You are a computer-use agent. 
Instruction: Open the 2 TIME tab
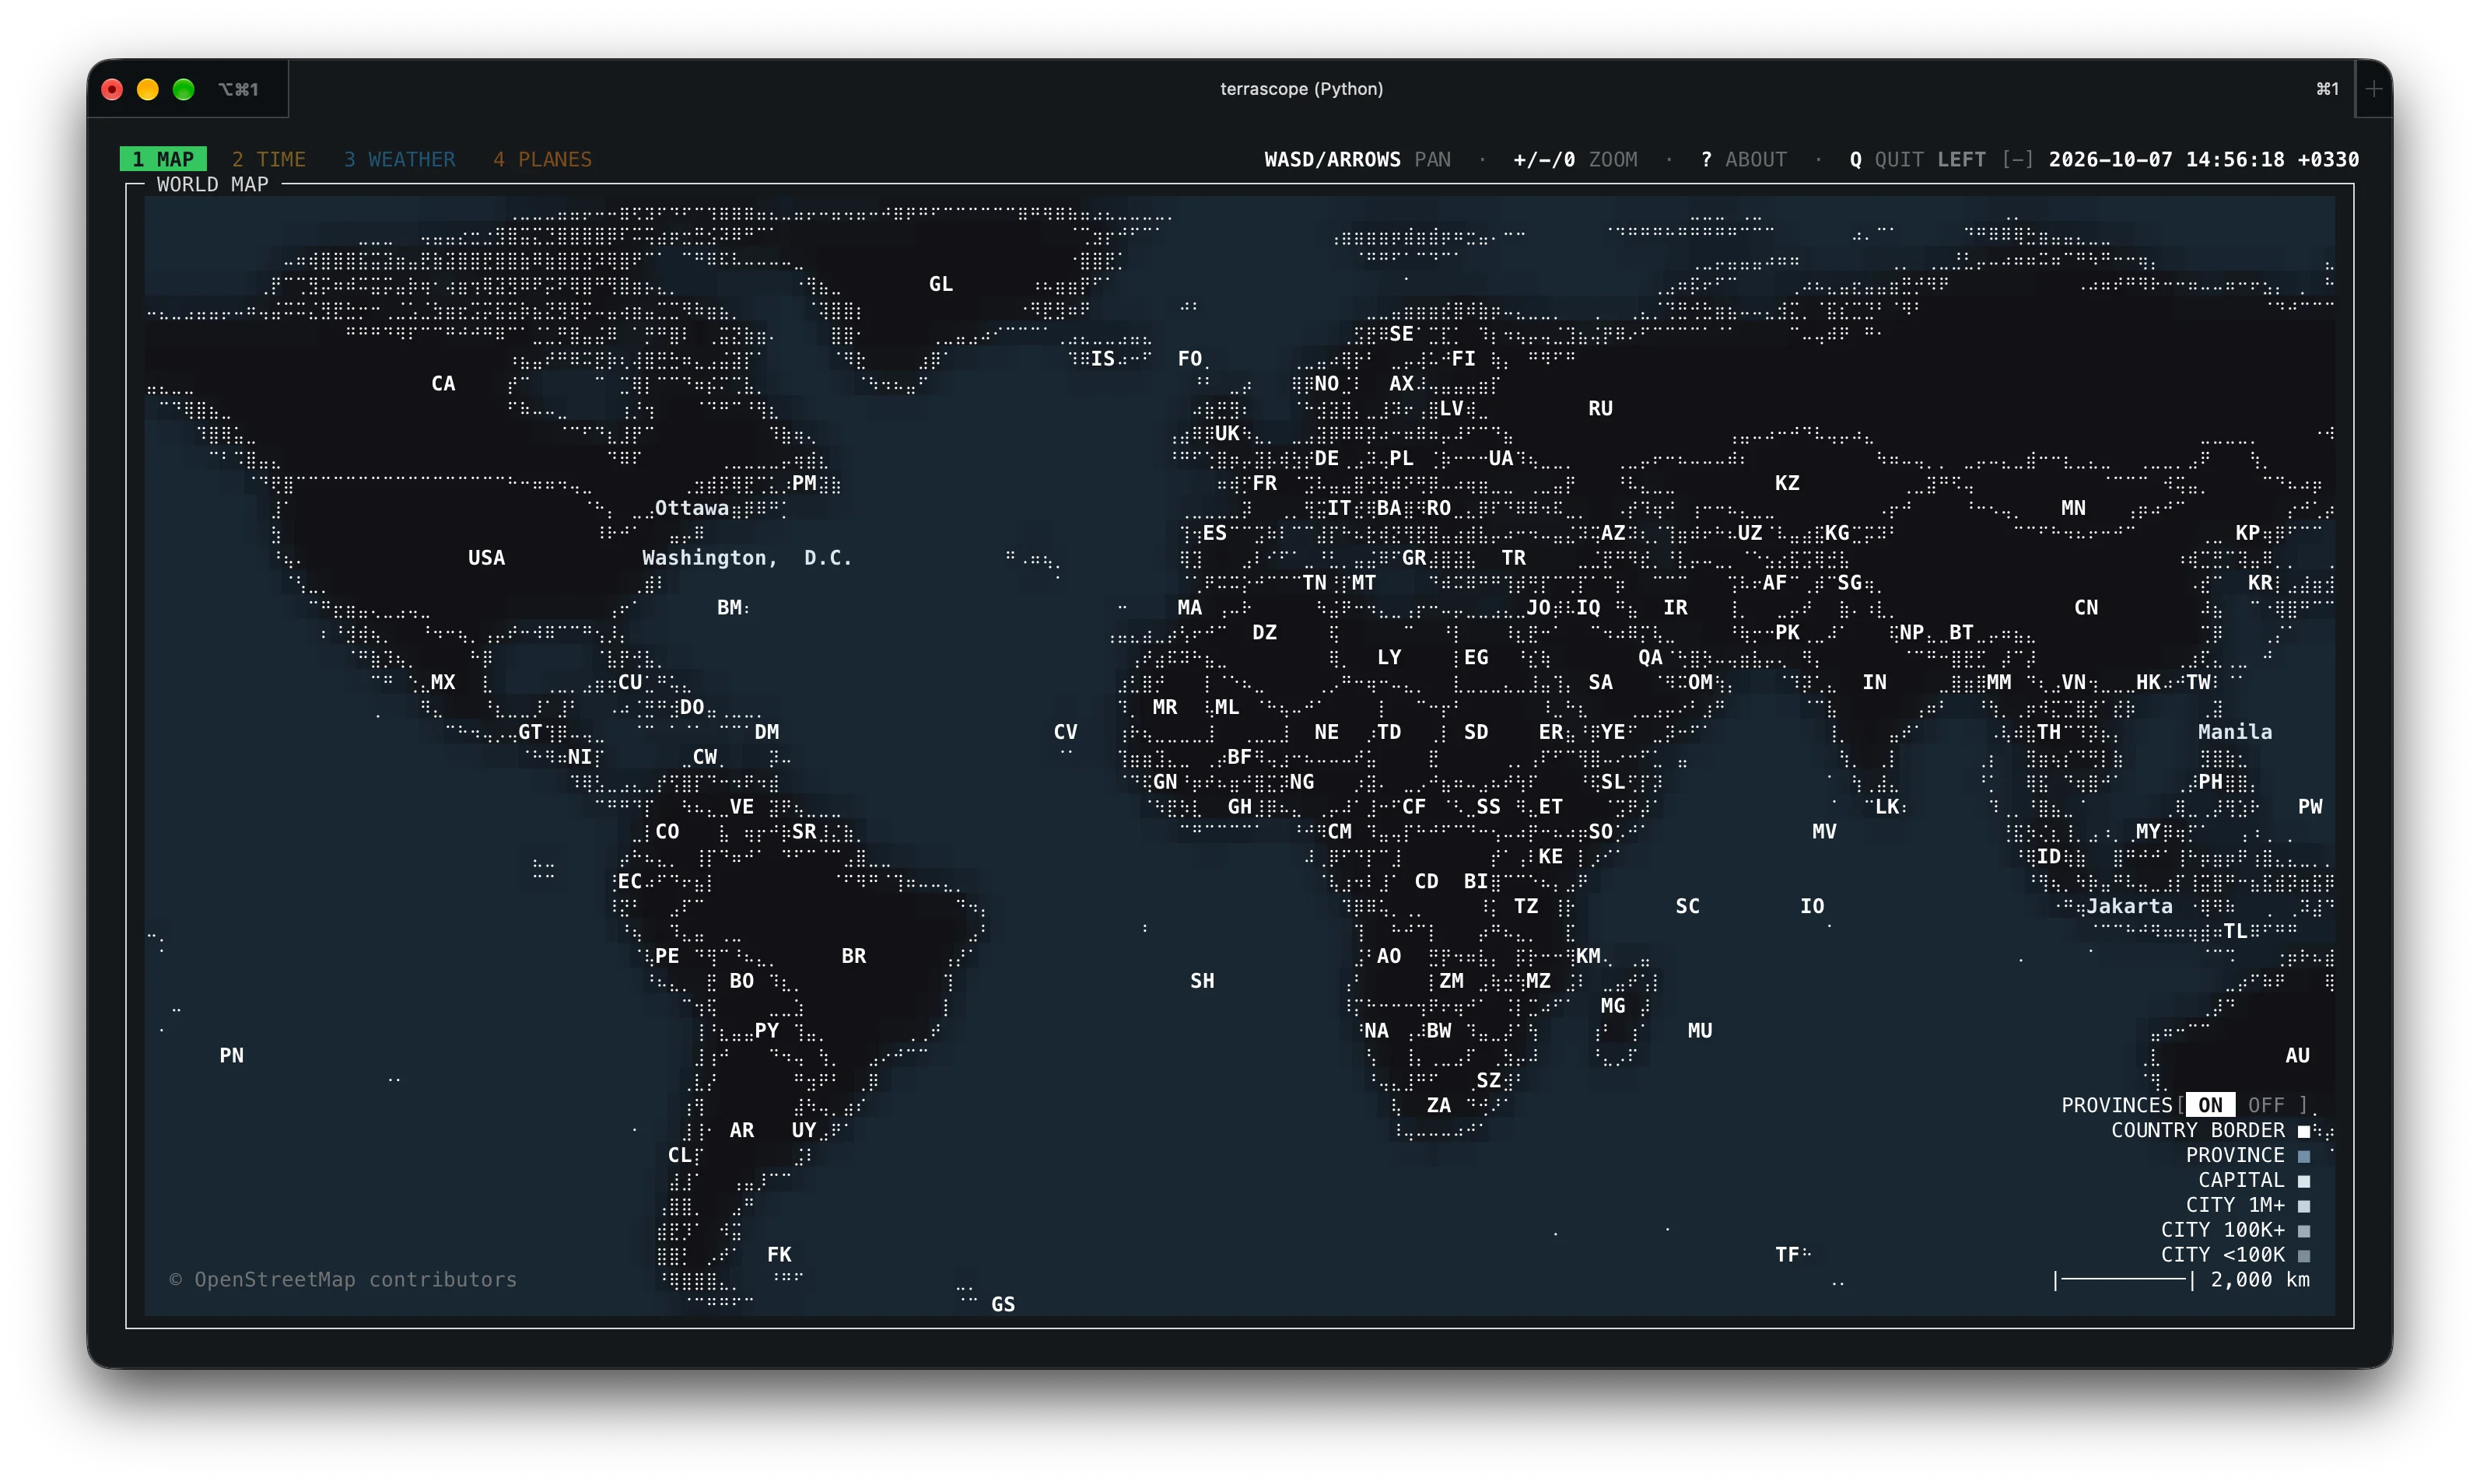click(x=269, y=159)
